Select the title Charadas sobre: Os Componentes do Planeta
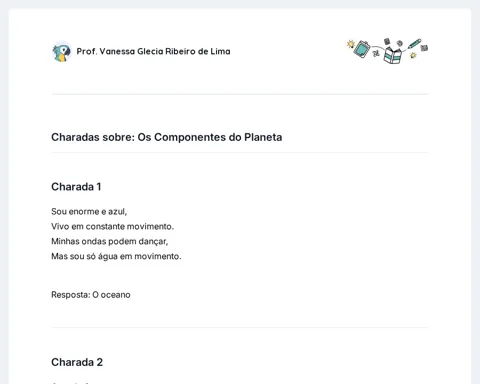Screen dimensions: 480x384 pyautogui.click(x=167, y=137)
